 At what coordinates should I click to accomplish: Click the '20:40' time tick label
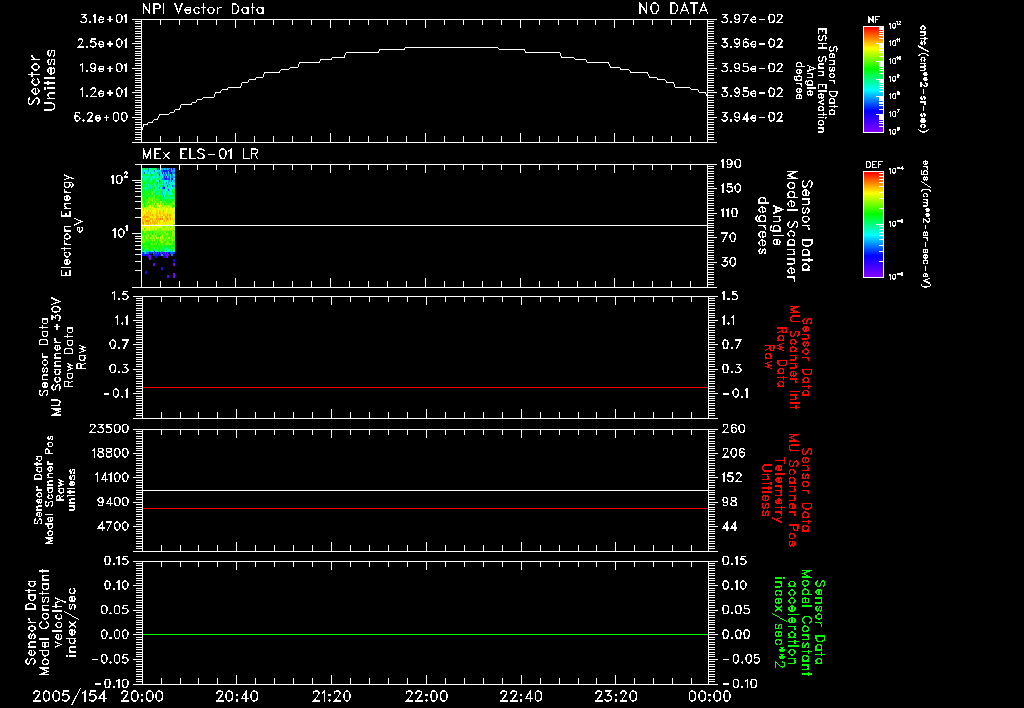pos(236,697)
